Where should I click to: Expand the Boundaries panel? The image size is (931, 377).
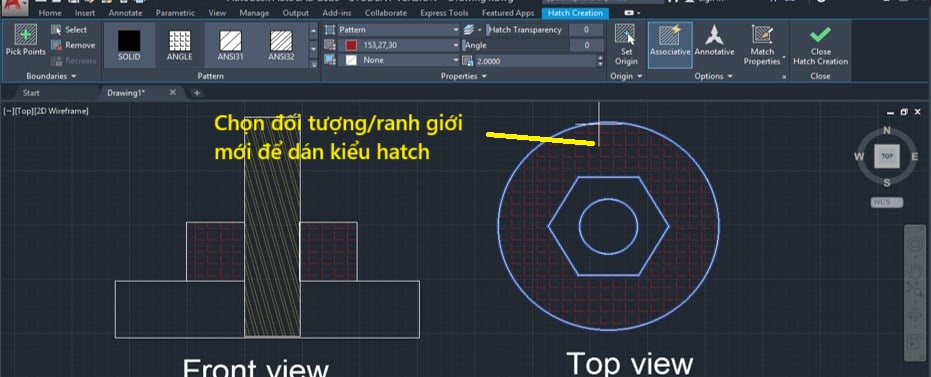[51, 76]
